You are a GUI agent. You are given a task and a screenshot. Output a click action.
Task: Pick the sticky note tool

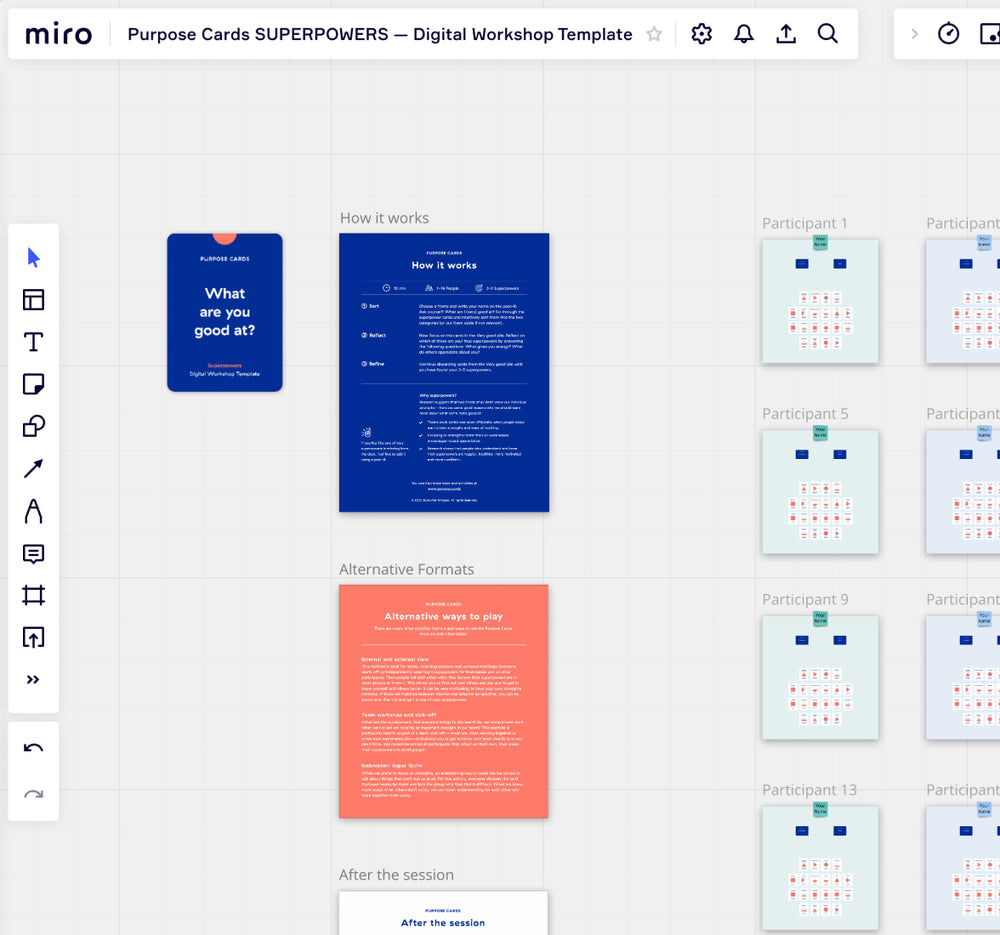point(33,384)
